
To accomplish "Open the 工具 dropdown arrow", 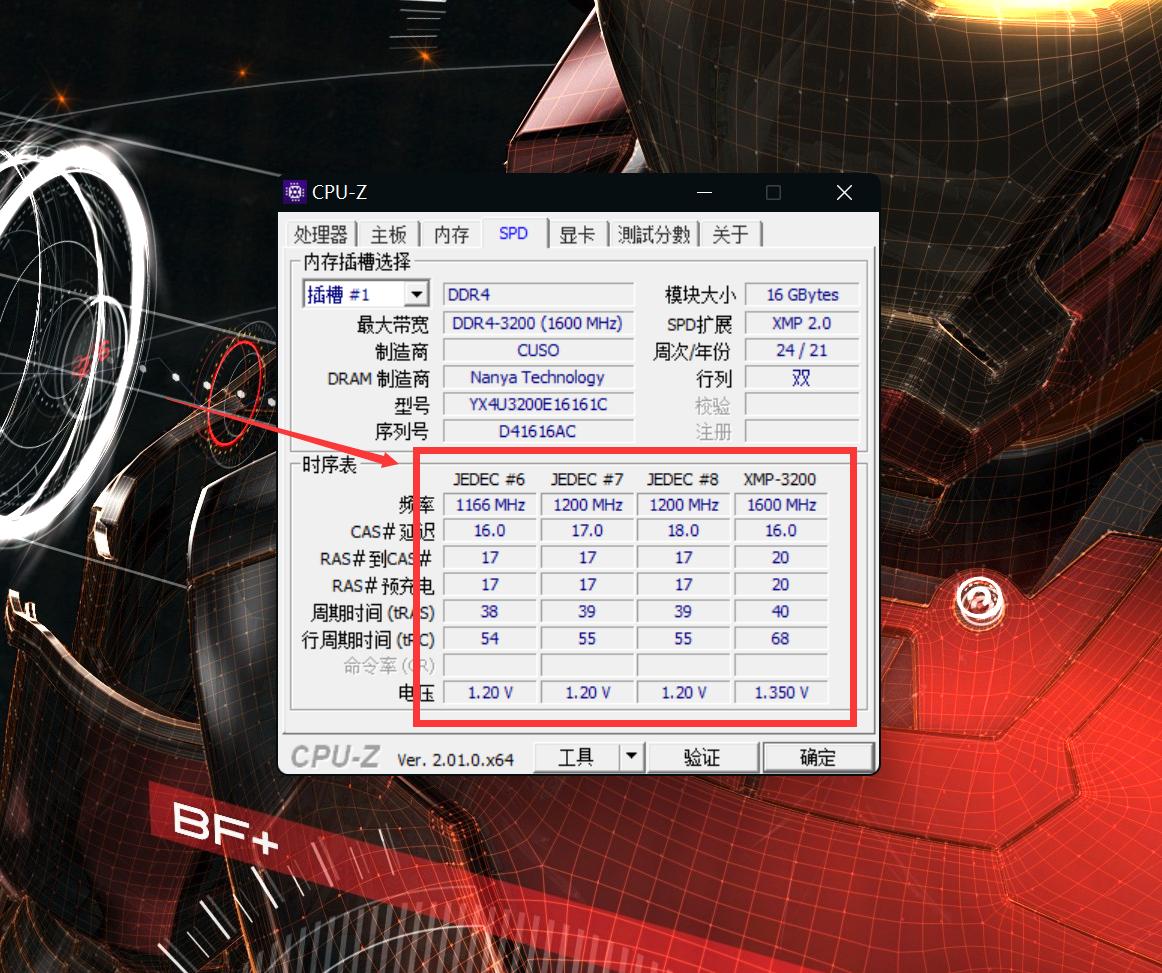I will click(x=631, y=757).
